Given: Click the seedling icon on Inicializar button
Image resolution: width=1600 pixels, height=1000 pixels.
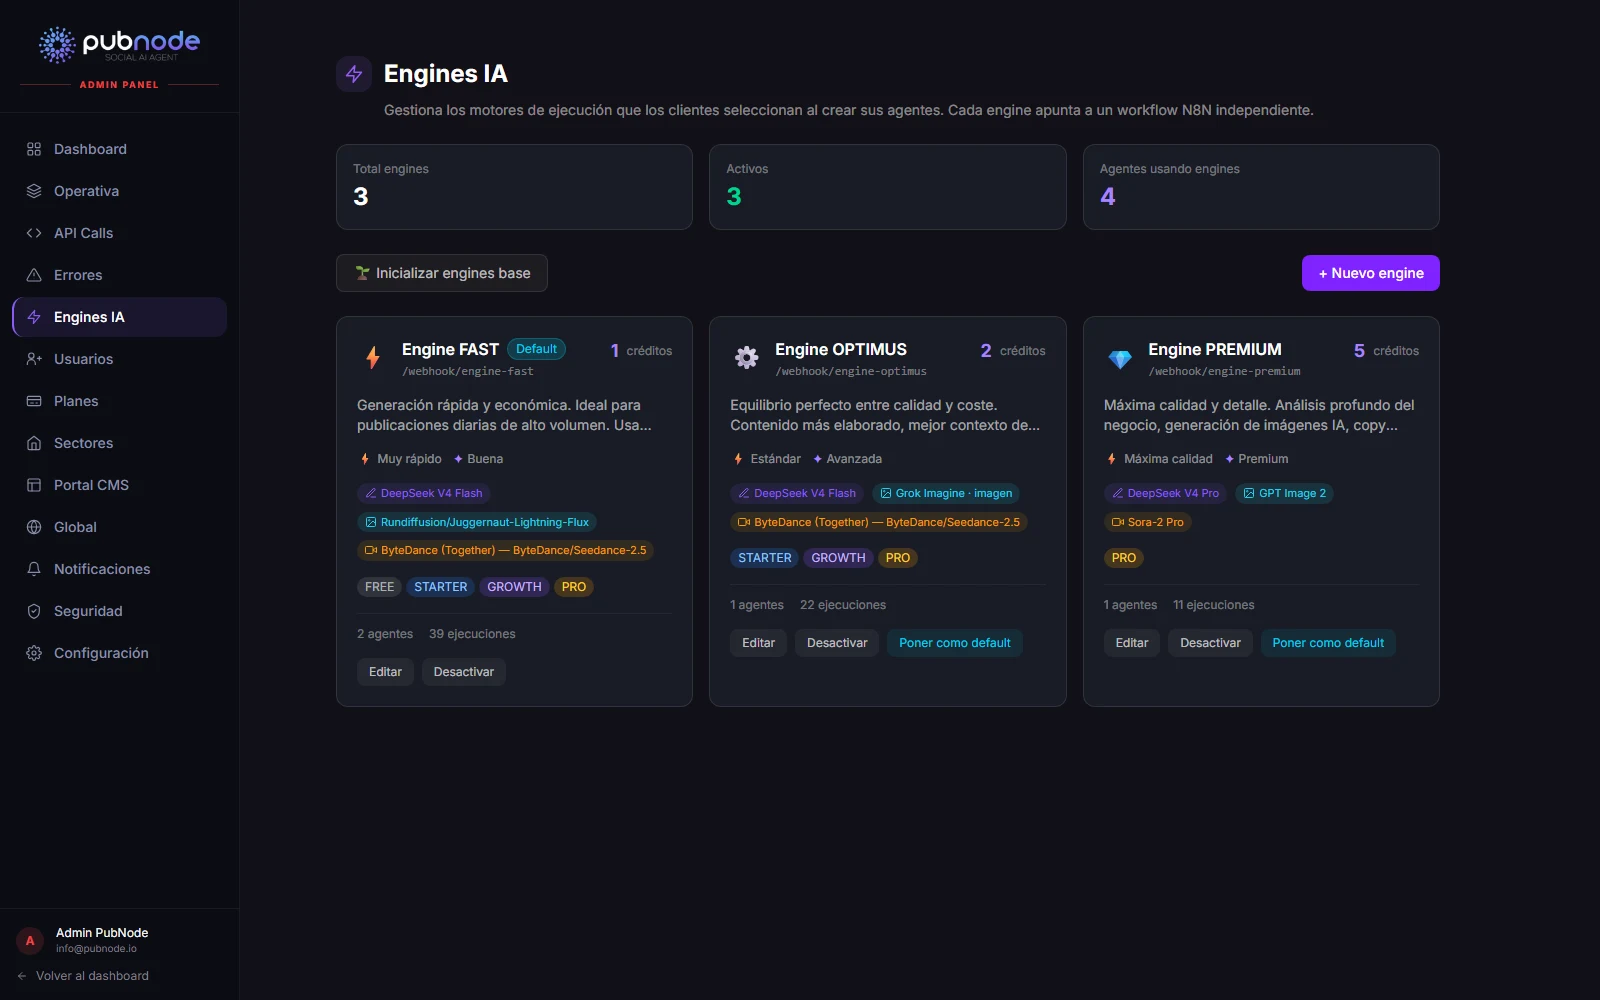Looking at the screenshot, I should tap(363, 273).
